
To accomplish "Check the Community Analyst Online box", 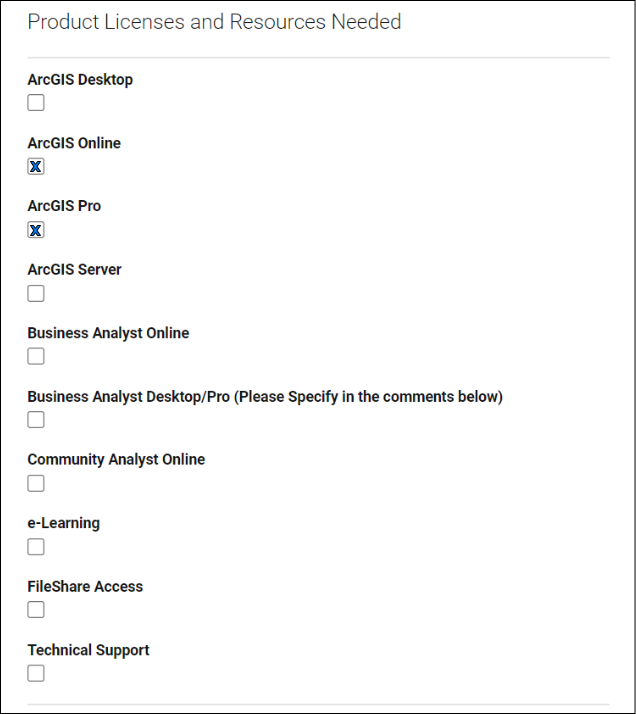I will (36, 483).
